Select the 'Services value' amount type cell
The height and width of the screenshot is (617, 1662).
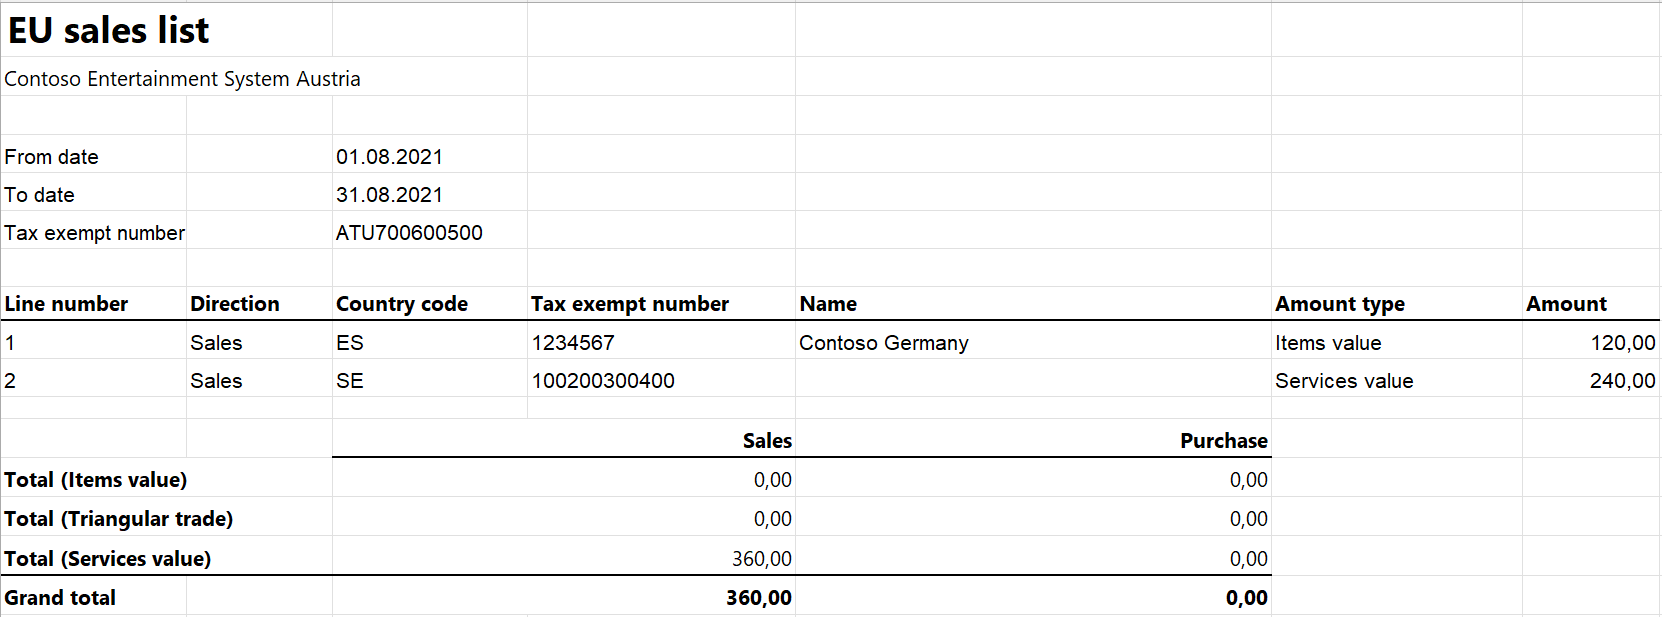(1344, 381)
